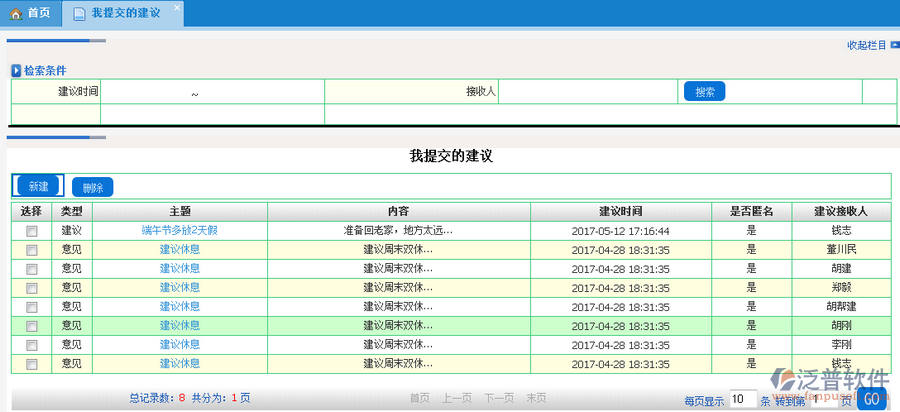Screen dimensions: 900x412
Task: Close the 我提交的建议 tab
Action: click(x=177, y=8)
